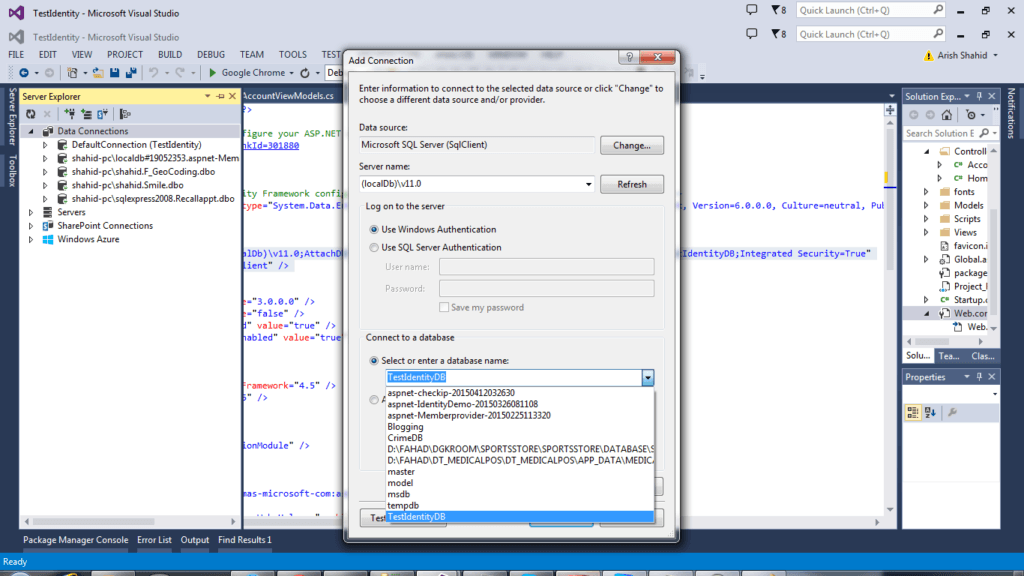Open the TOOLS menu
This screenshot has width=1024, height=576.
point(293,55)
